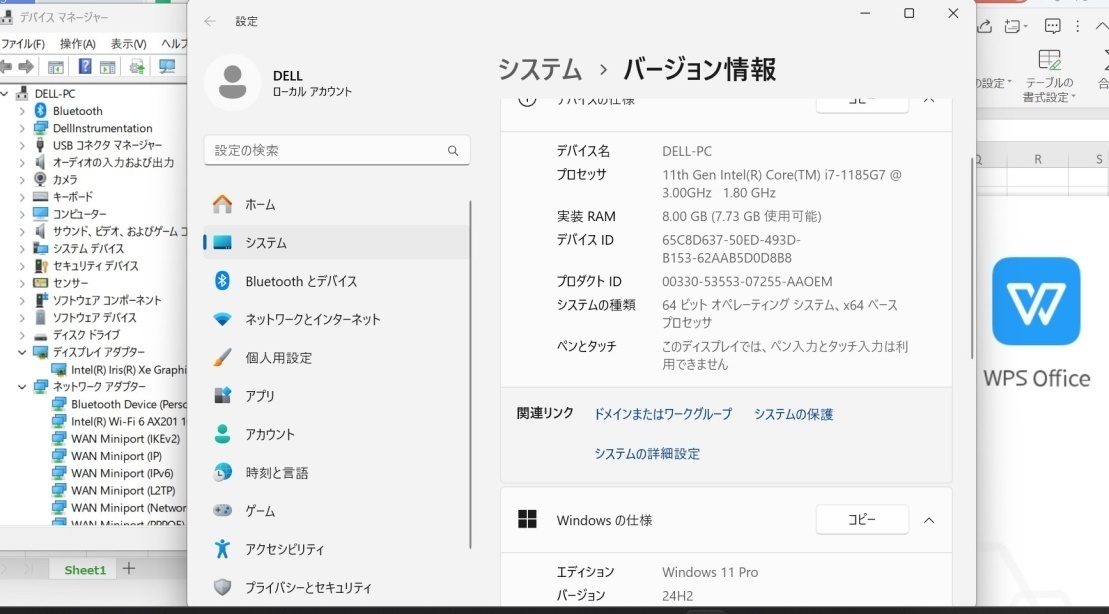This screenshot has width=1109, height=614.
Task: Focus the 設定の検索 search box
Action: (x=337, y=150)
